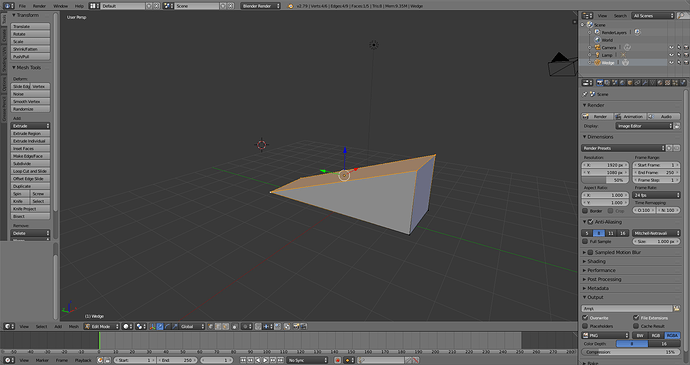Click the Extrude Region button

[30, 133]
